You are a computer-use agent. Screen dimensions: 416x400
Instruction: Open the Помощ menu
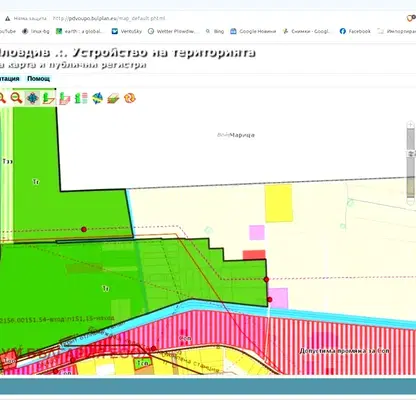click(38, 79)
